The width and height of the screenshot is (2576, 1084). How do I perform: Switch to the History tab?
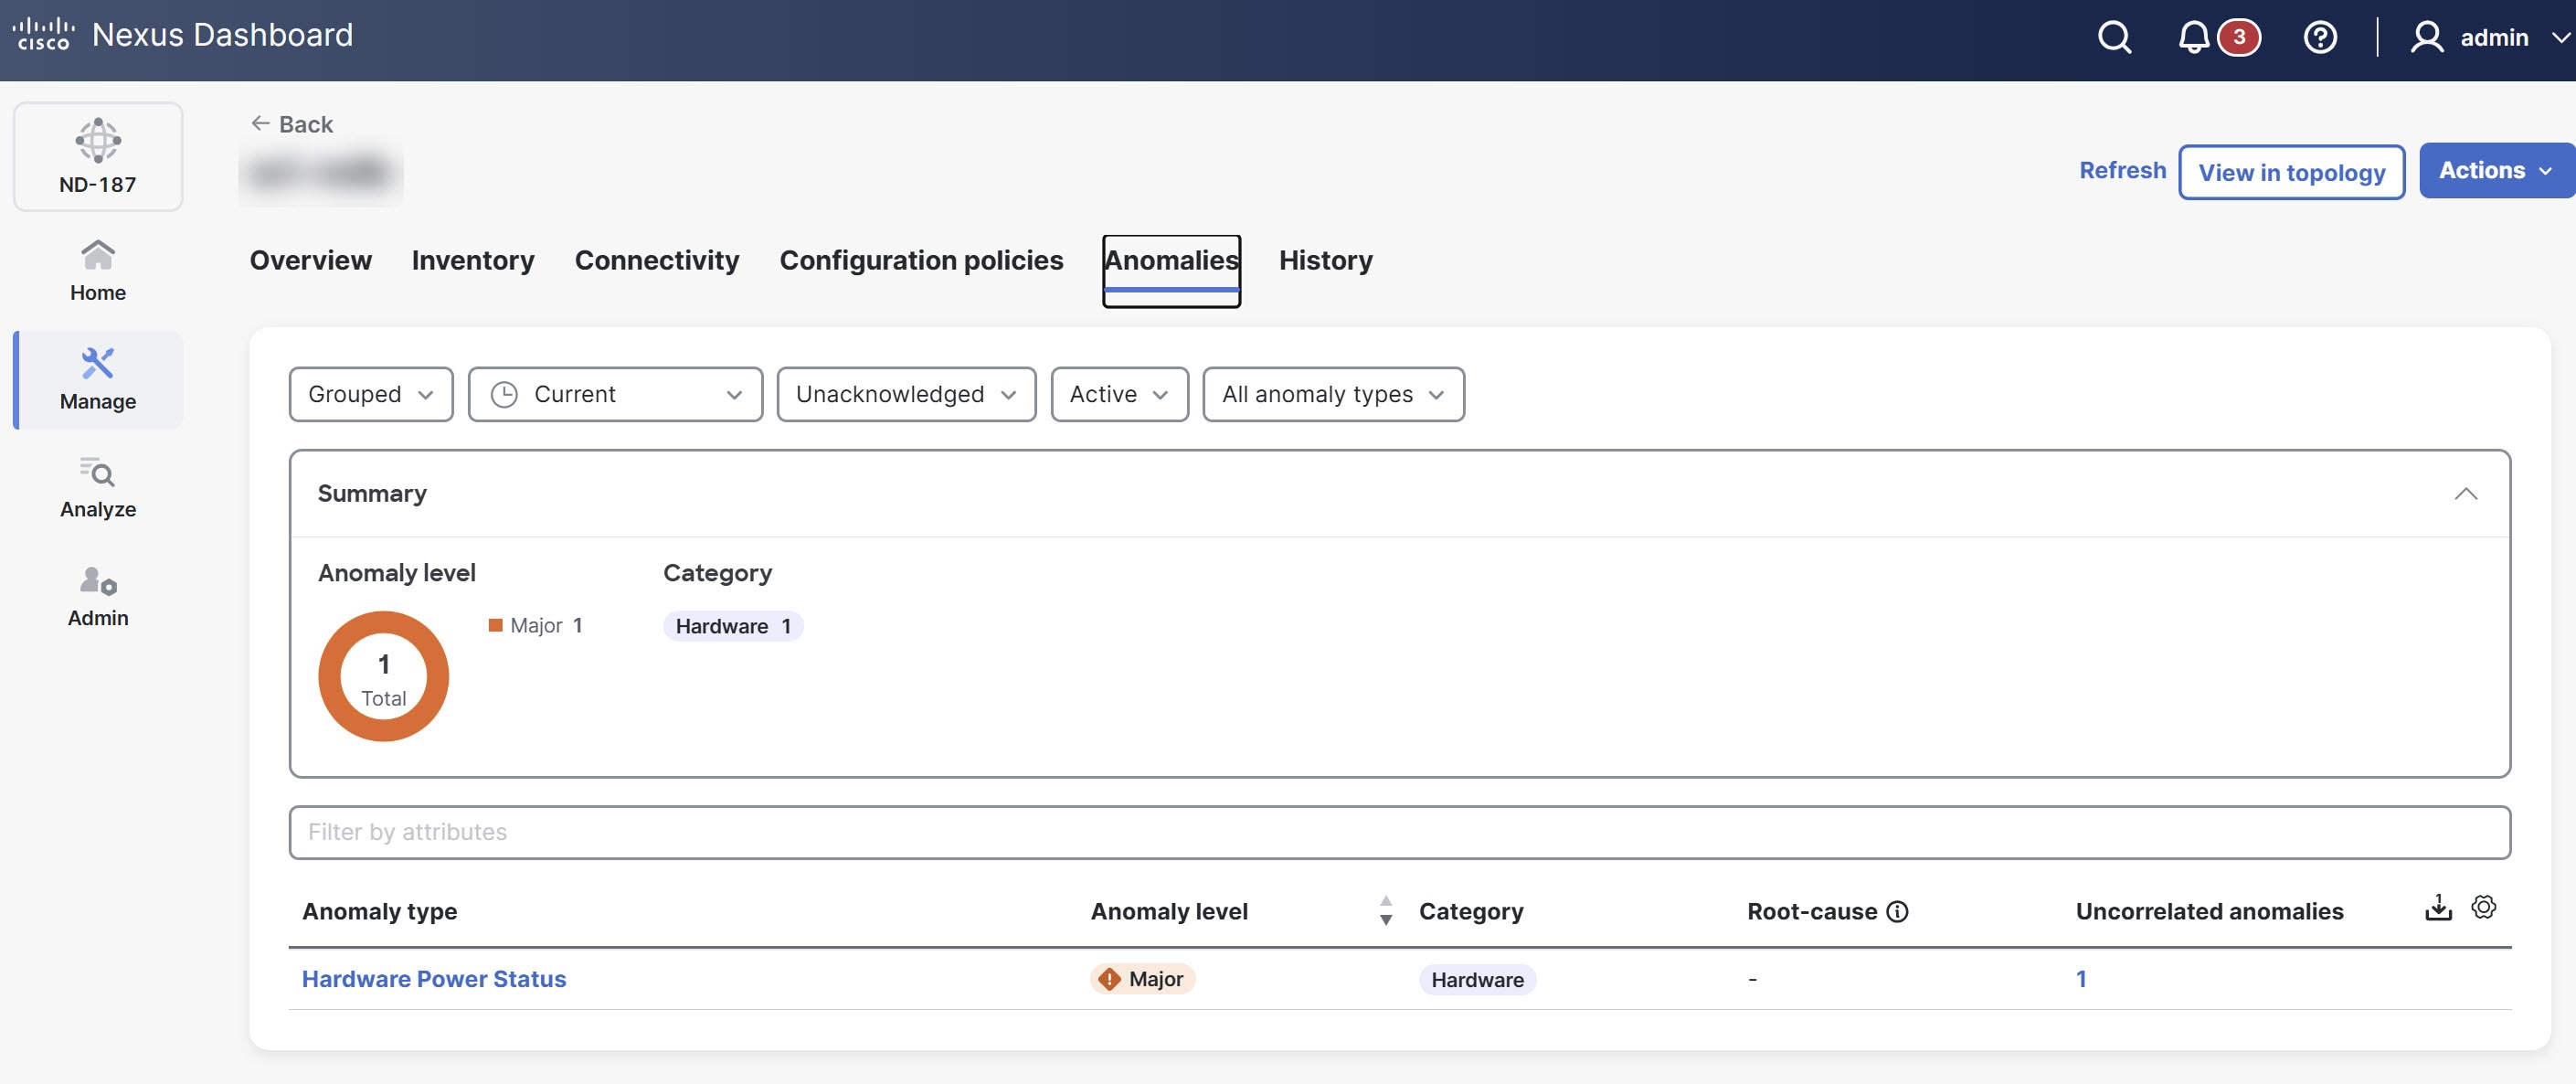click(x=1325, y=260)
